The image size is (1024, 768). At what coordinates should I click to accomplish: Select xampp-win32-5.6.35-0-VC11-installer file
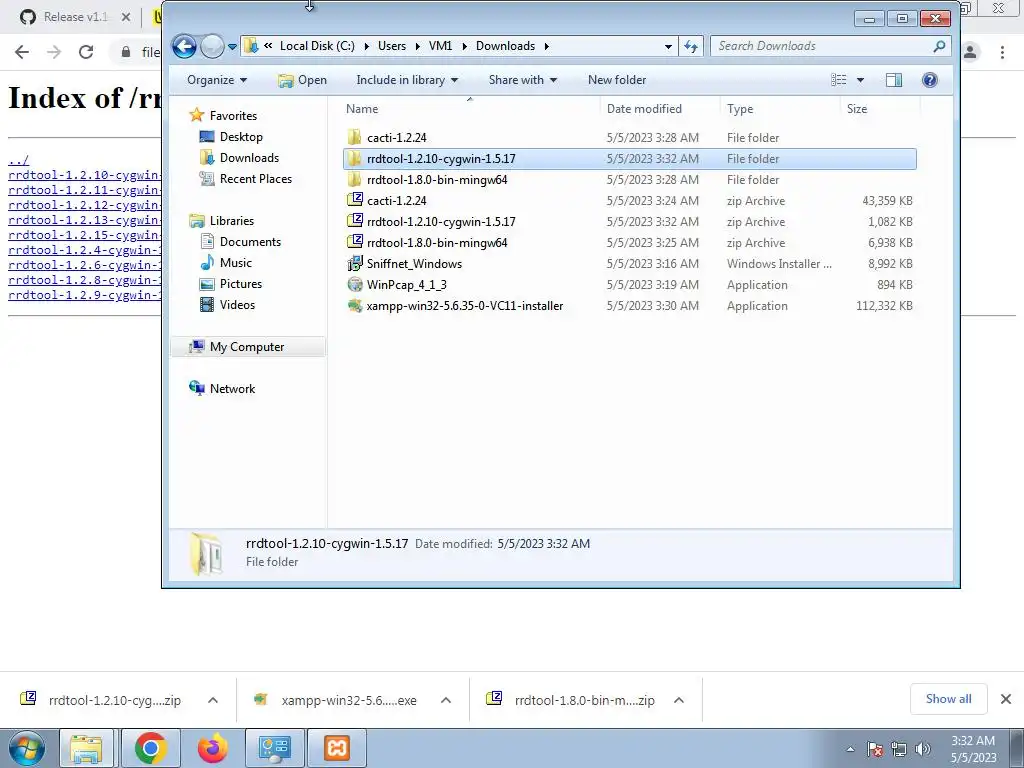click(464, 306)
